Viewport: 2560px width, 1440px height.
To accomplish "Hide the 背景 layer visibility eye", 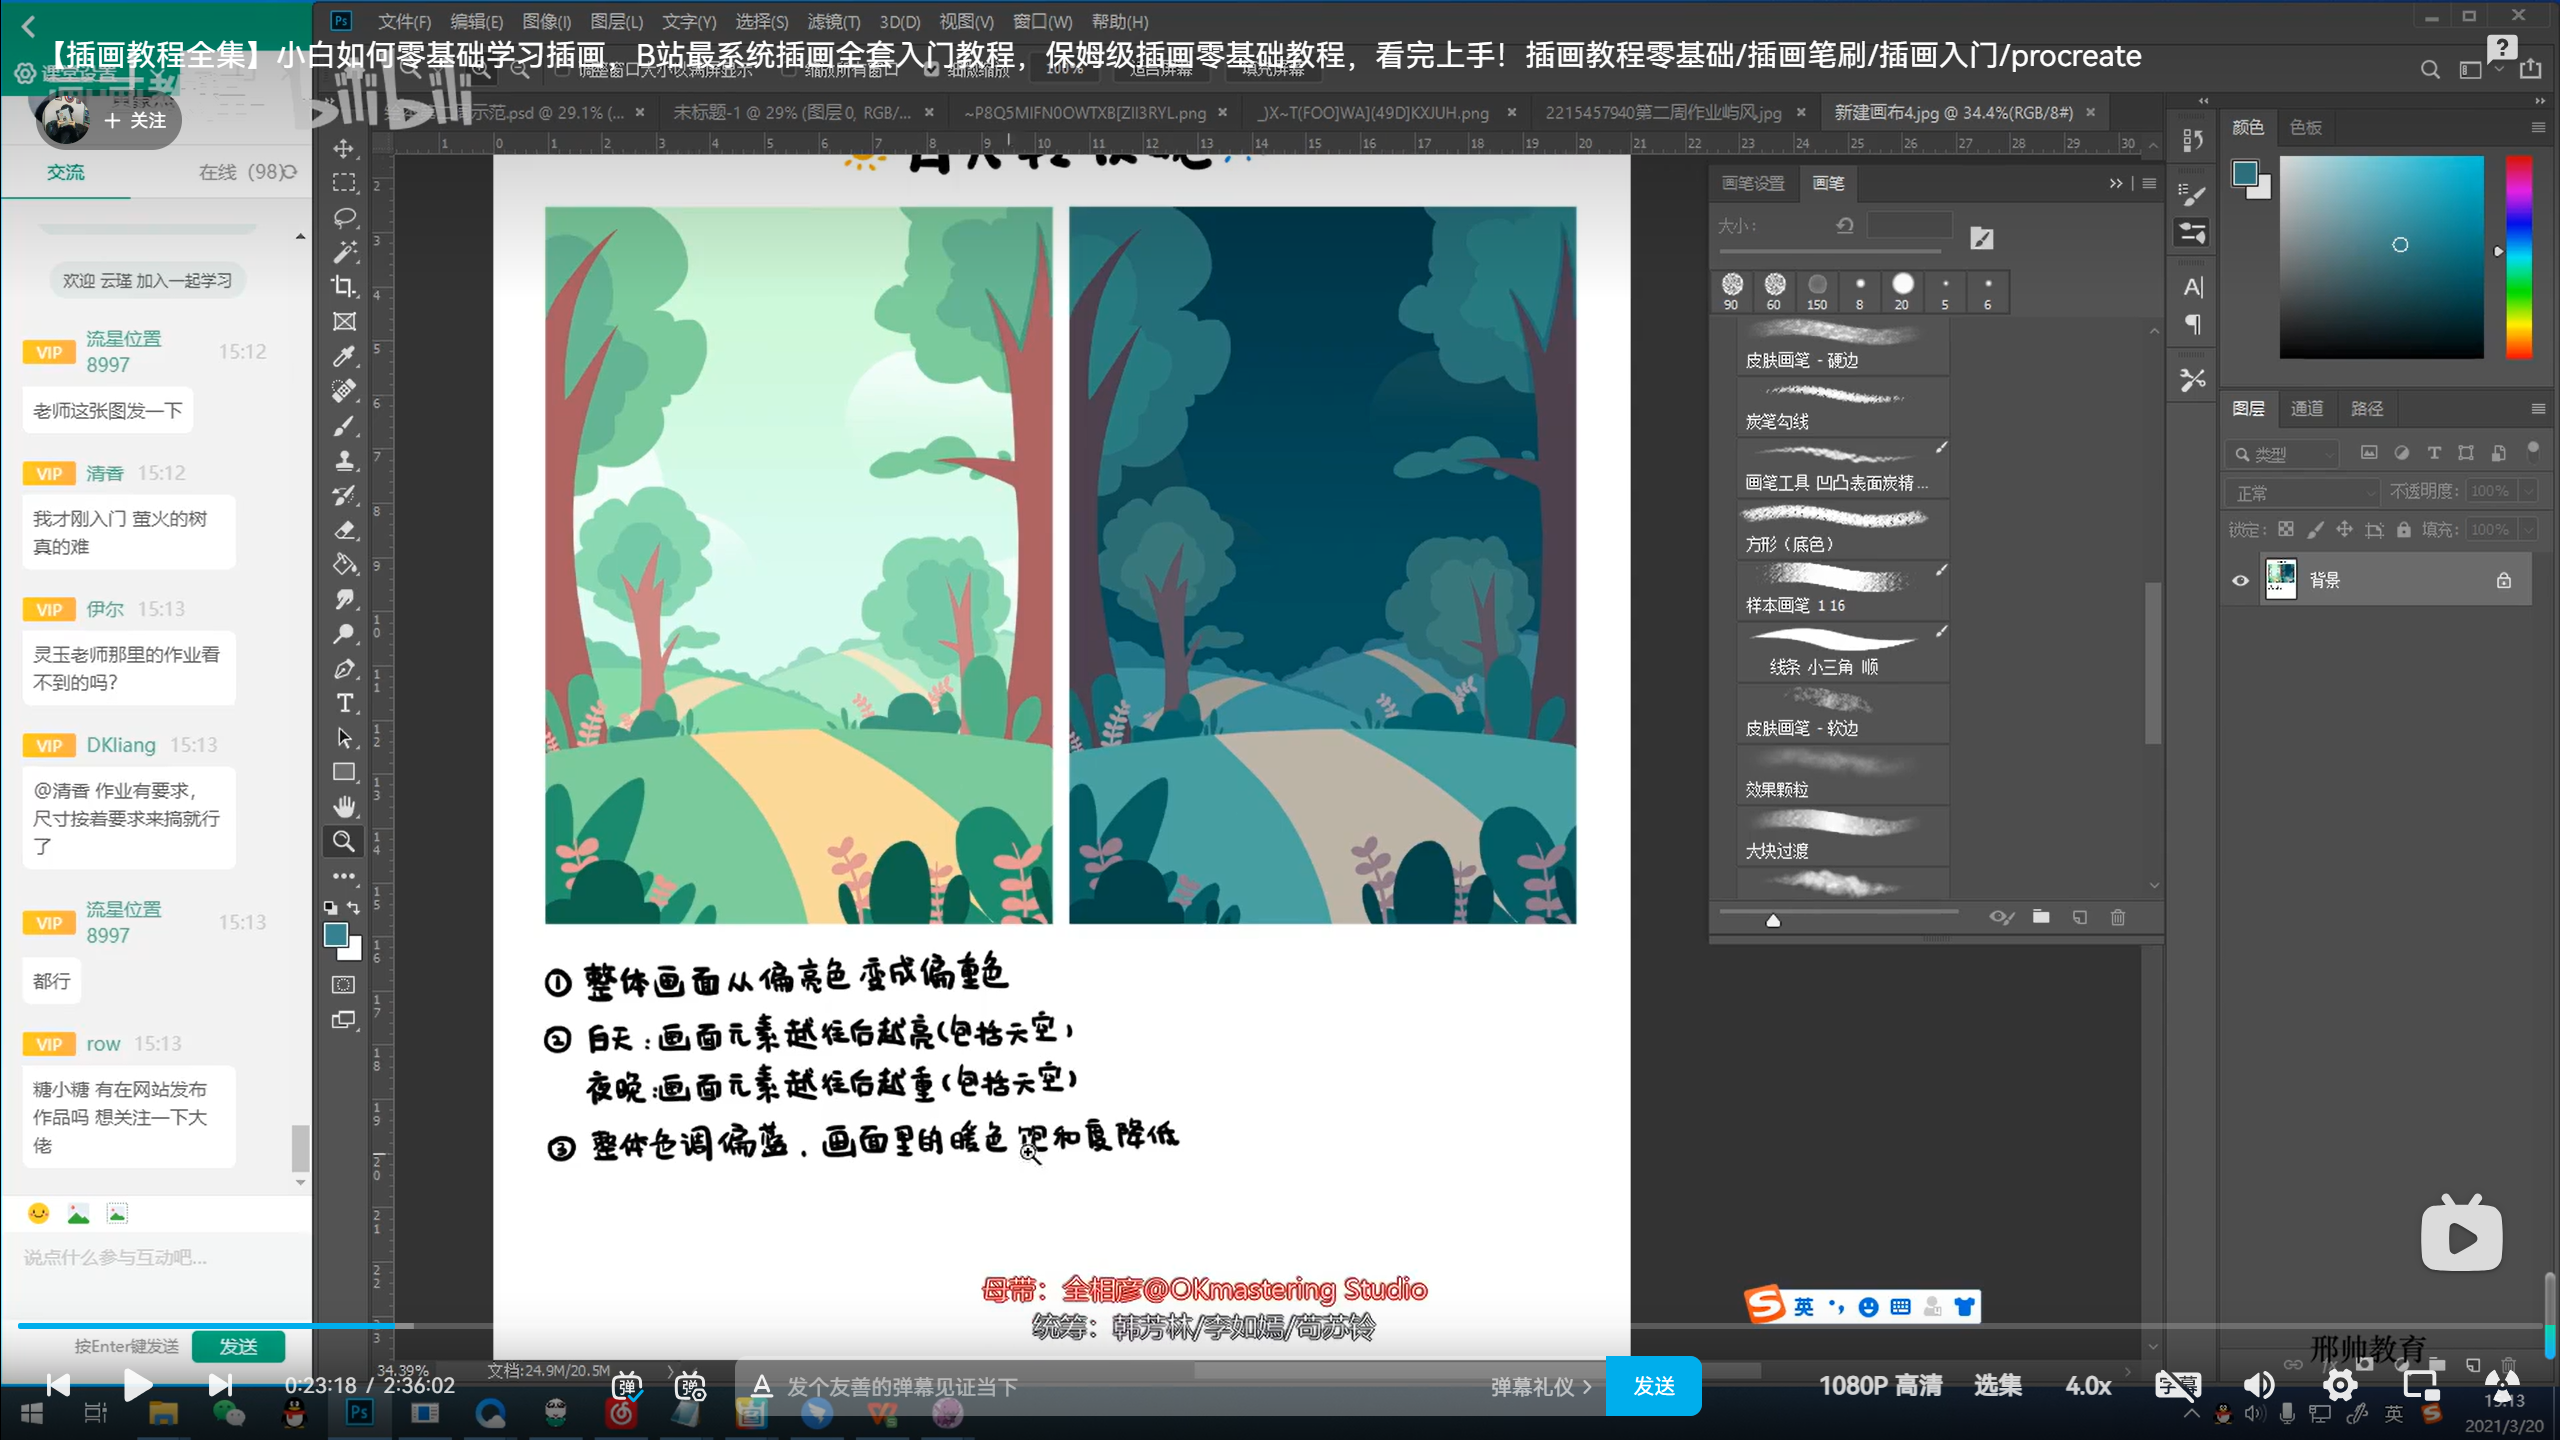I will click(2240, 580).
